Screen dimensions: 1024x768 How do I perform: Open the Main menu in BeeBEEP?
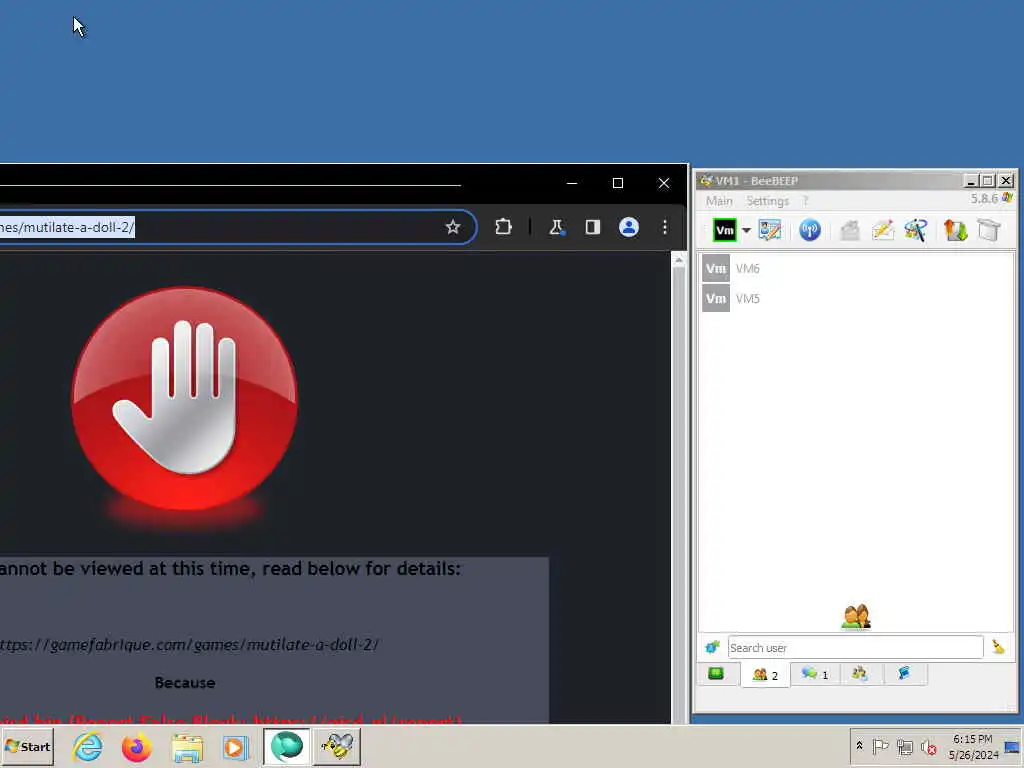click(x=719, y=200)
